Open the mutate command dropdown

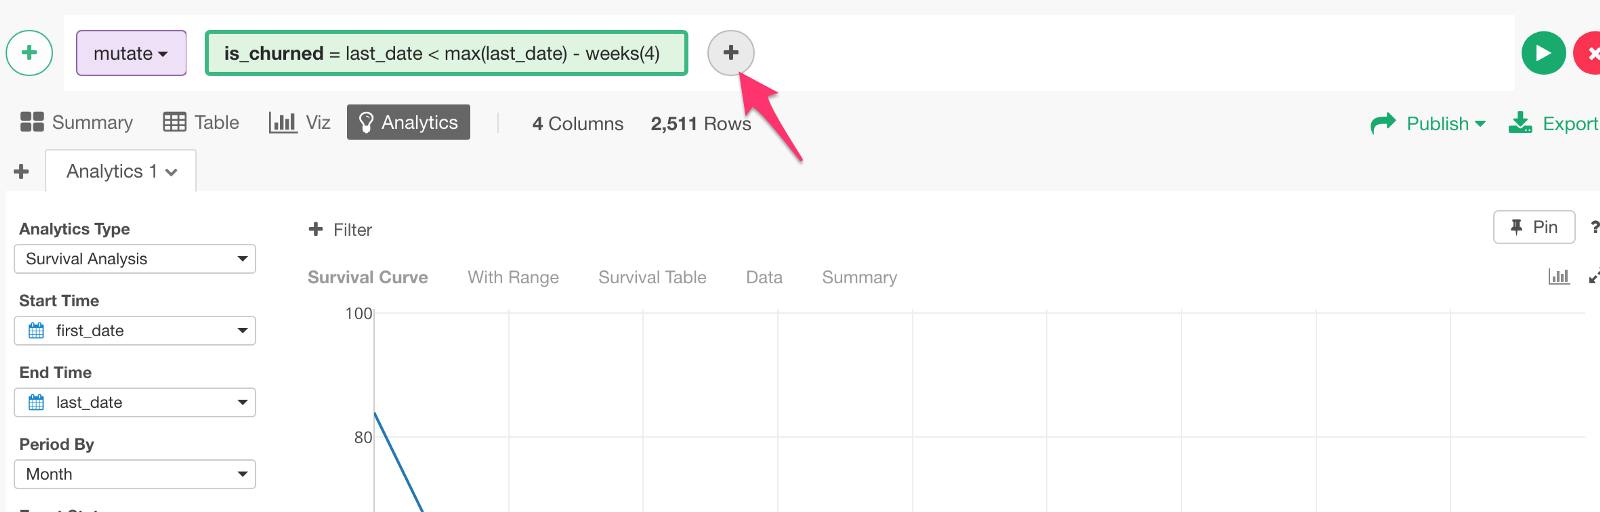click(131, 53)
